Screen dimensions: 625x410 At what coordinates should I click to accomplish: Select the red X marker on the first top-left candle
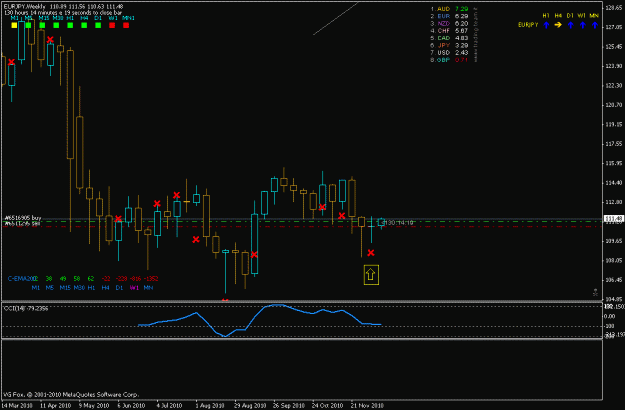click(x=12, y=62)
